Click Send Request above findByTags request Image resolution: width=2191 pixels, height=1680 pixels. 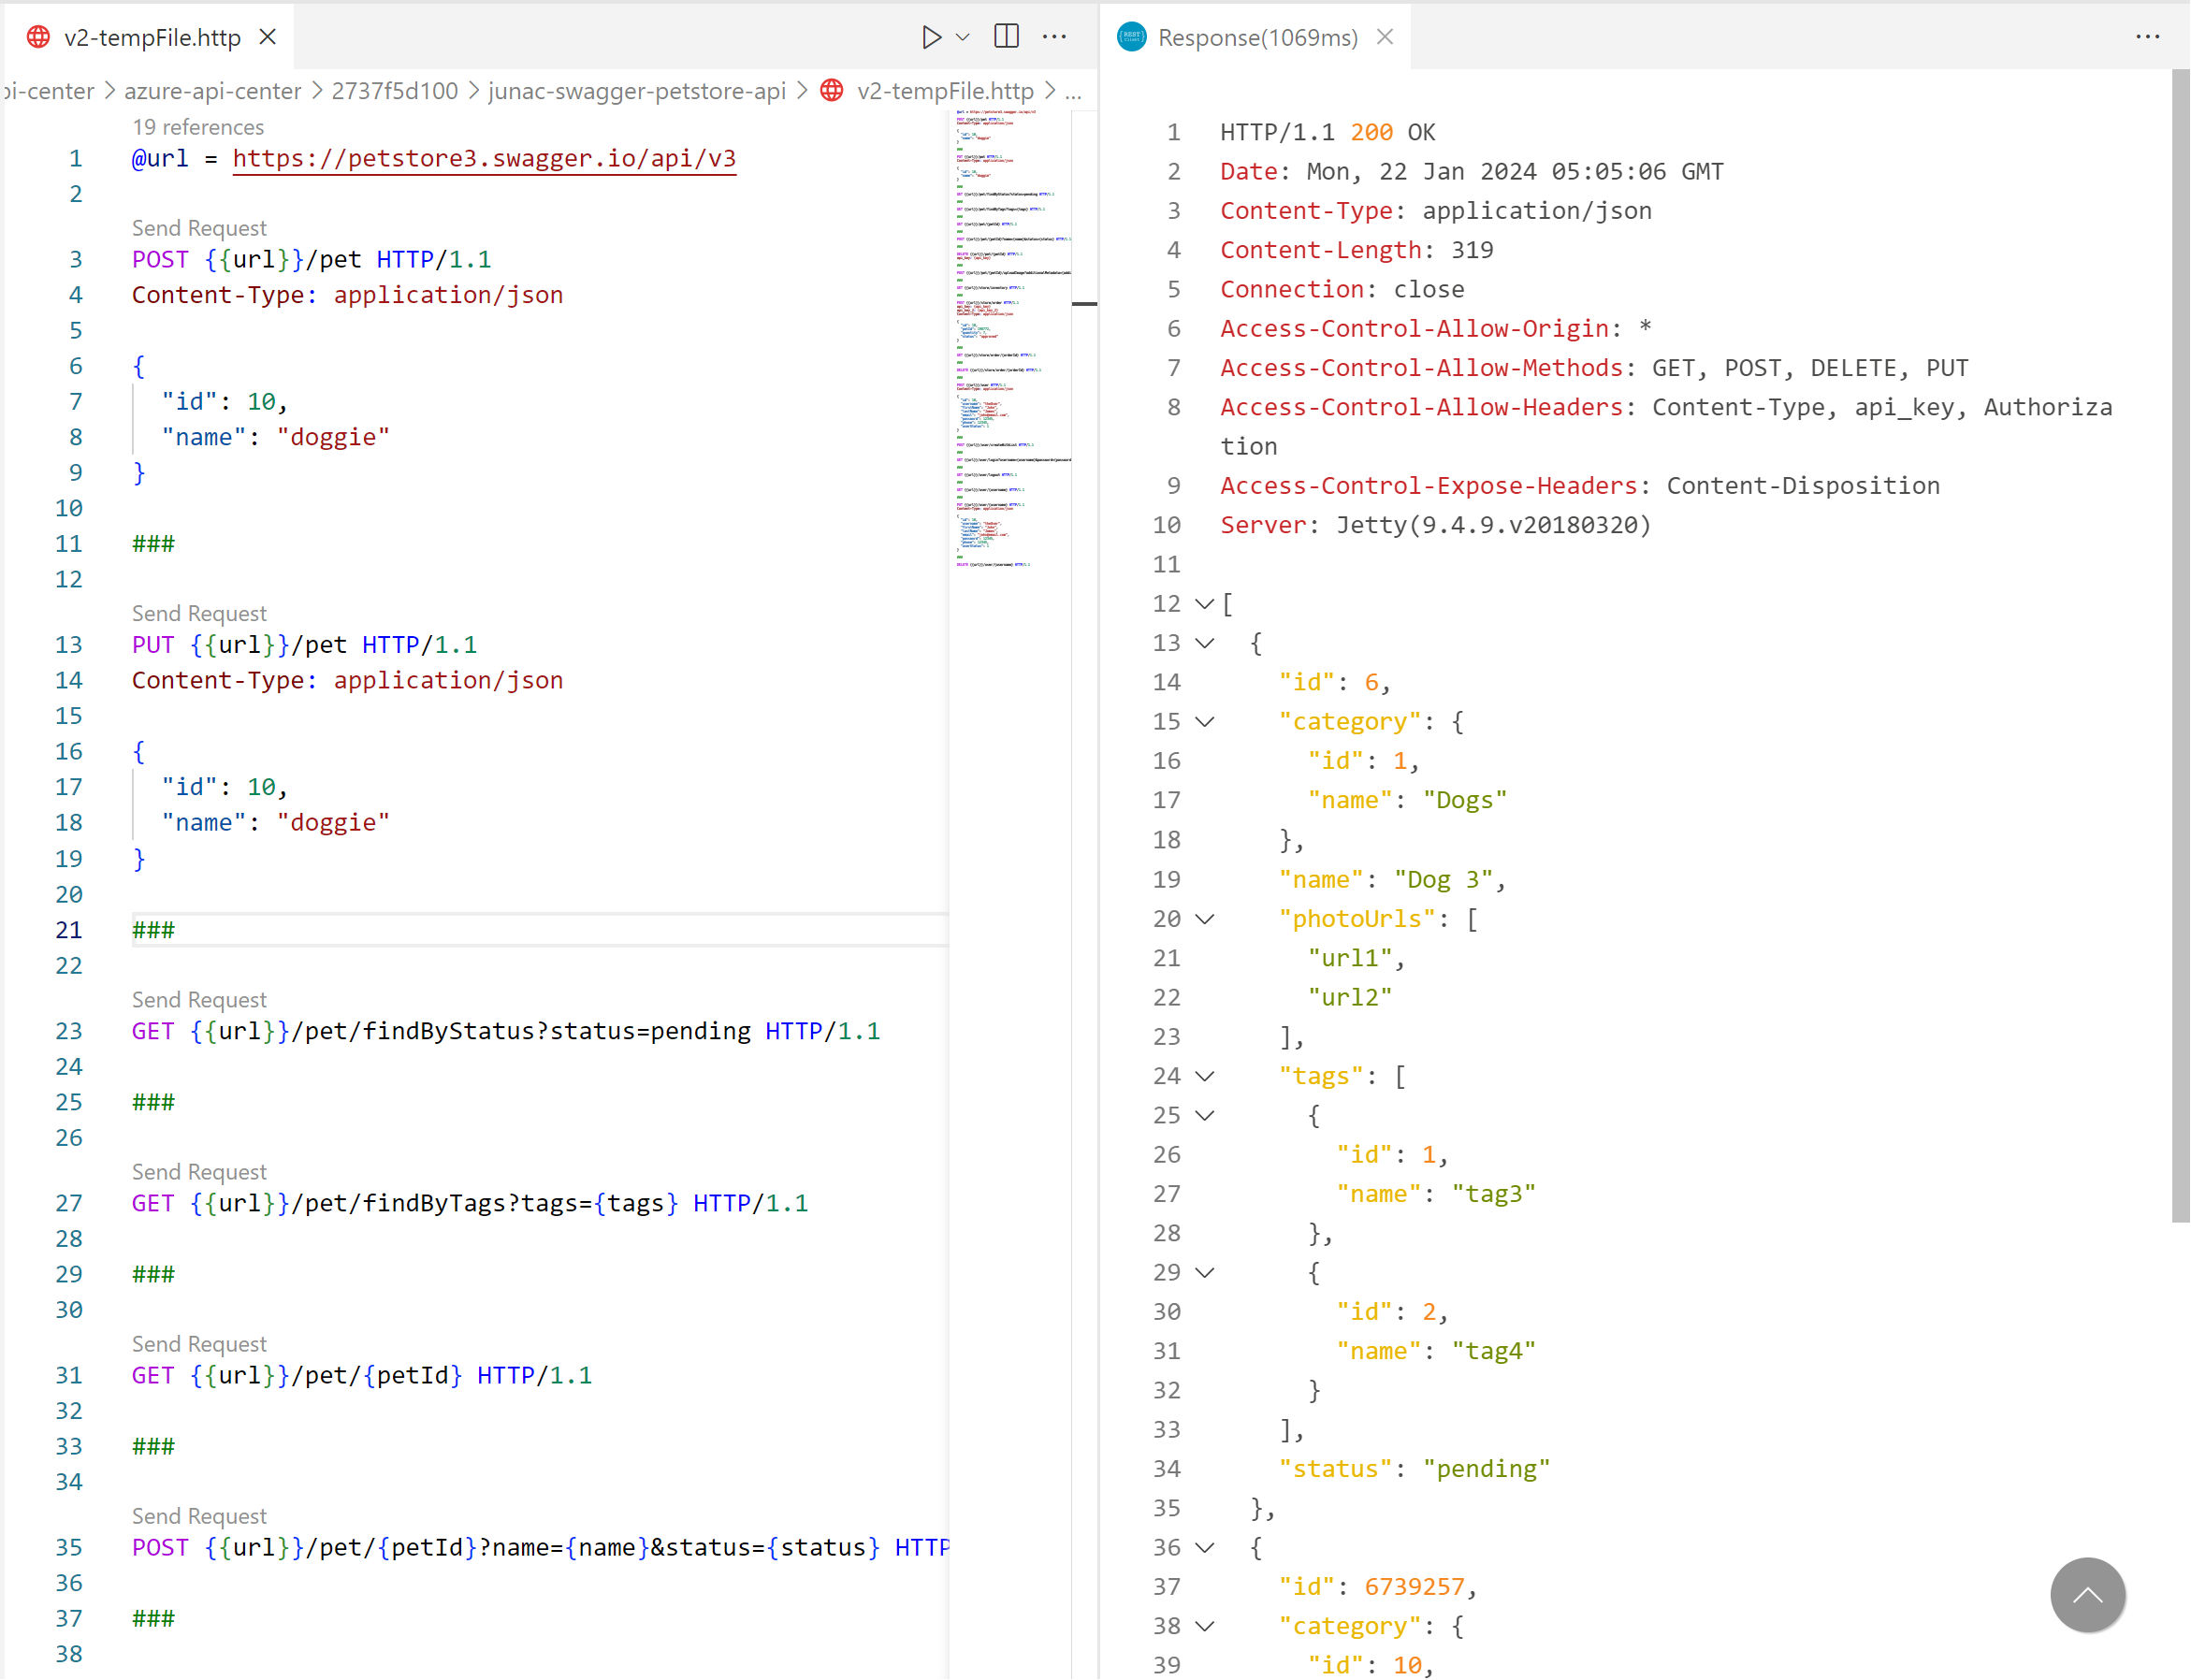199,1172
